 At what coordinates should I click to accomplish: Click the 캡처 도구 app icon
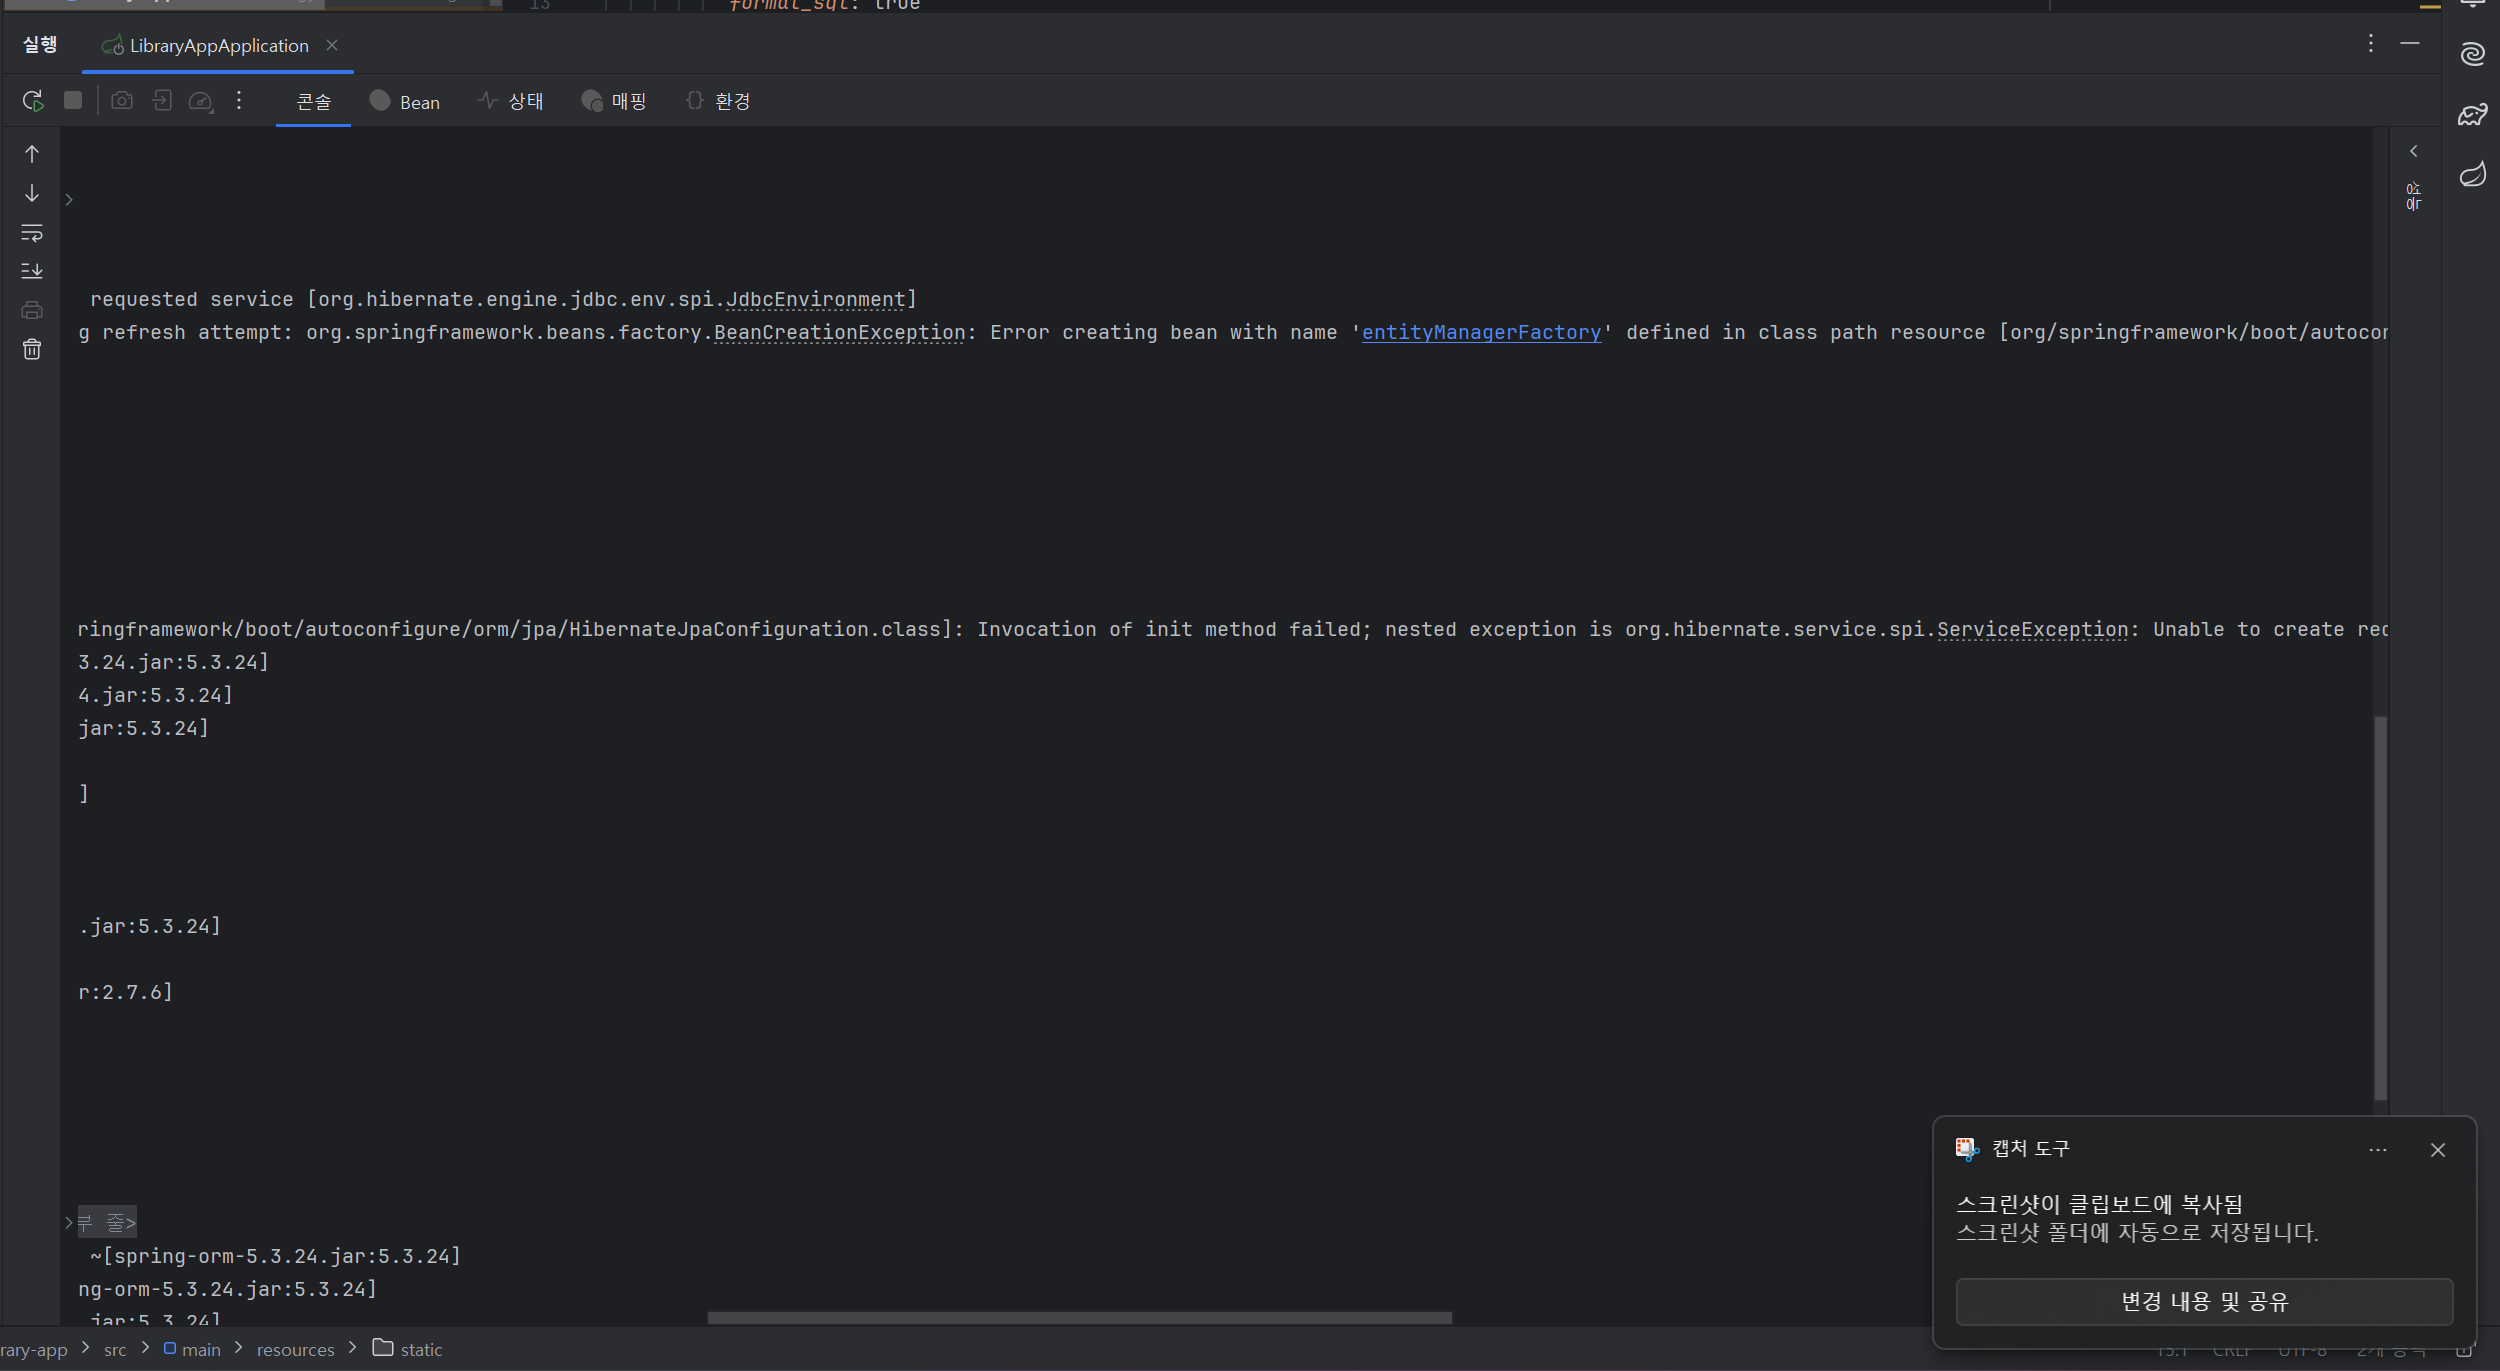pyautogui.click(x=1967, y=1149)
